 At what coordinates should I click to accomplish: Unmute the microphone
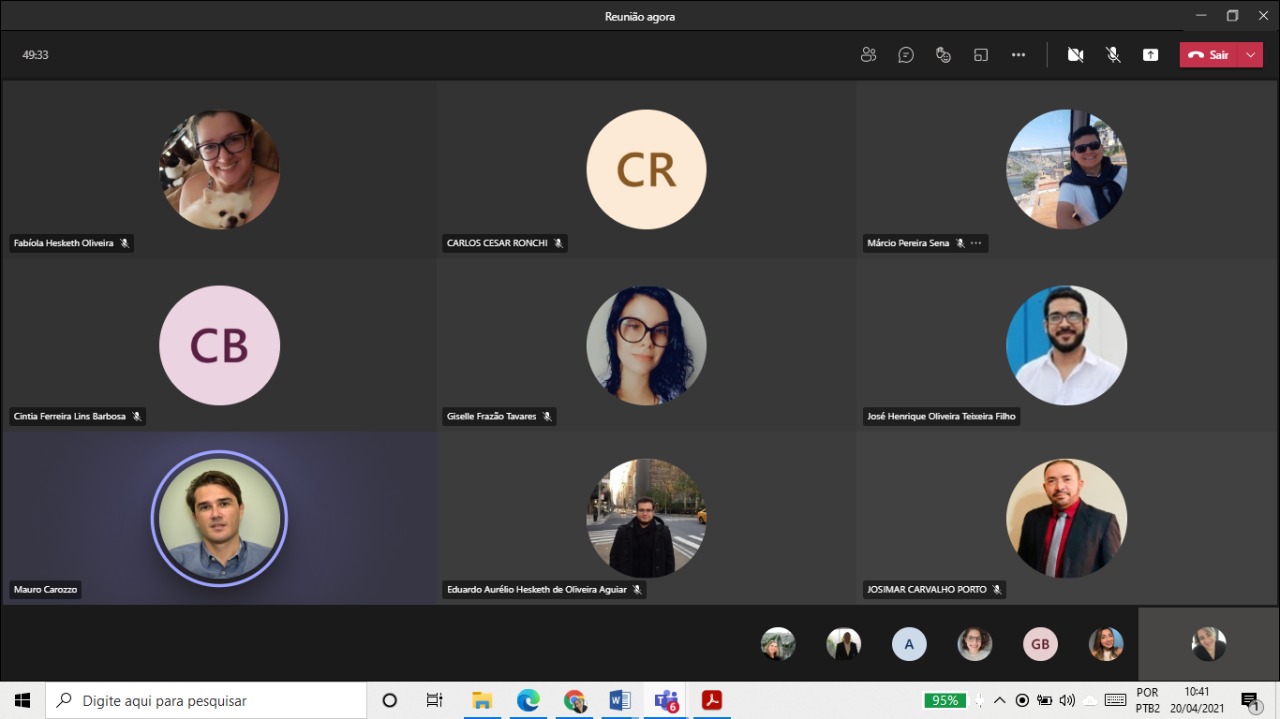[1113, 55]
